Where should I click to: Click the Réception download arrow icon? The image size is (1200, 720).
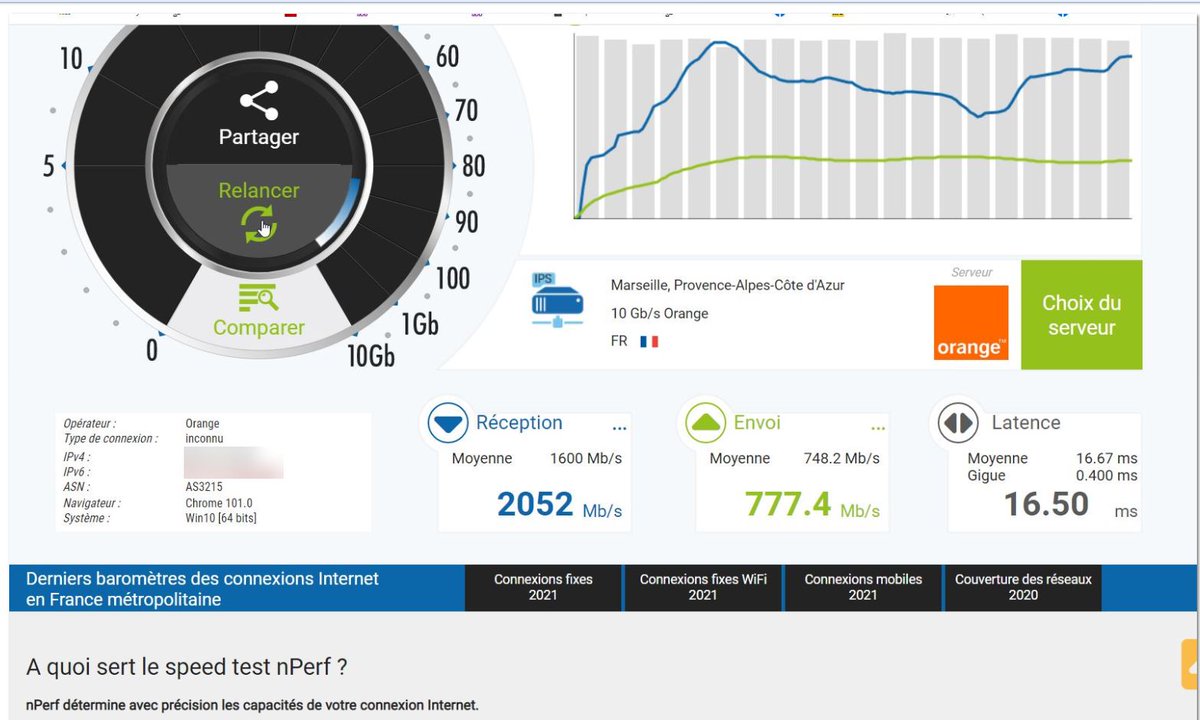(448, 423)
